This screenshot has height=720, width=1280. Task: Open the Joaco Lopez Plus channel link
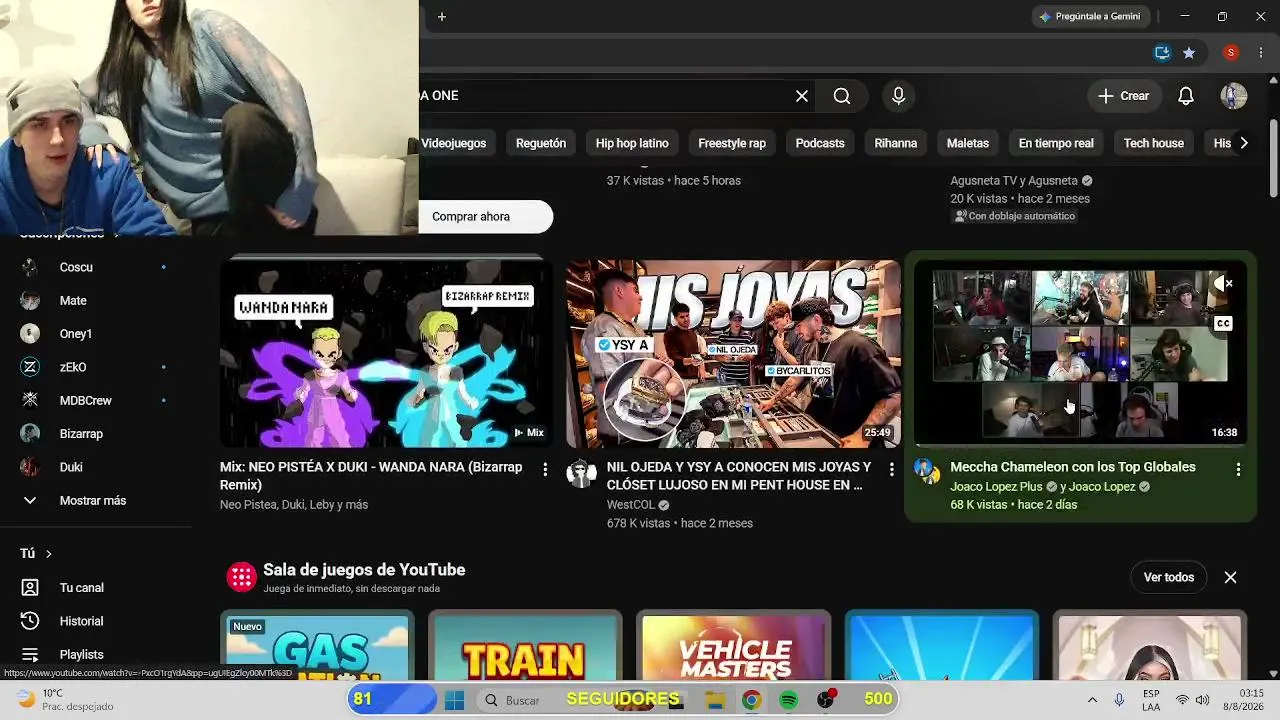pos(996,487)
